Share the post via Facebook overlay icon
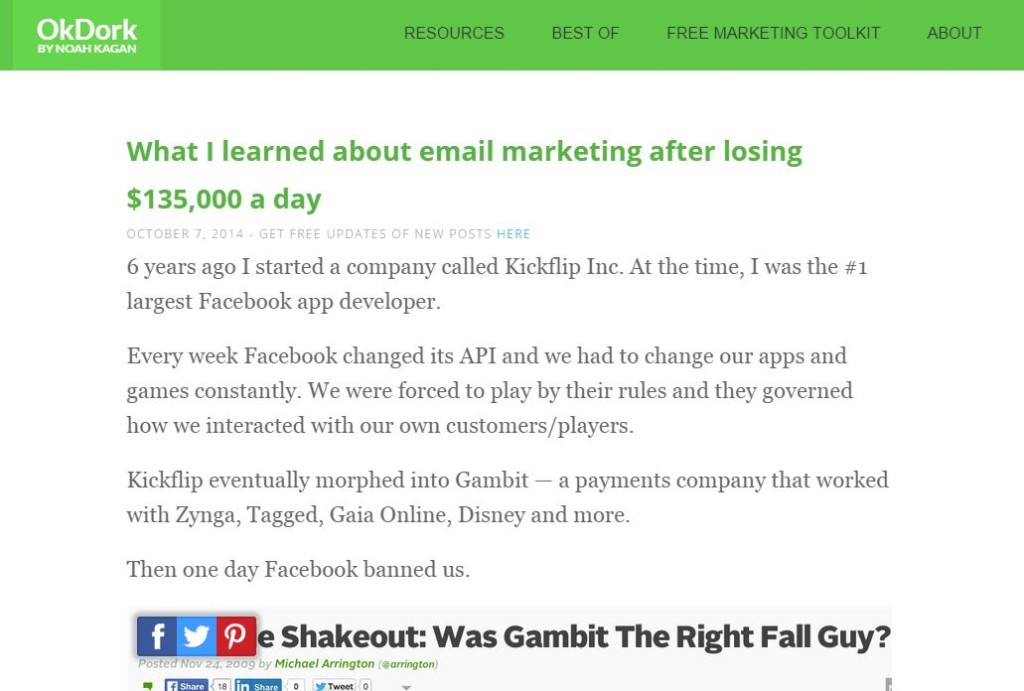This screenshot has width=1024, height=691. pyautogui.click(x=157, y=636)
